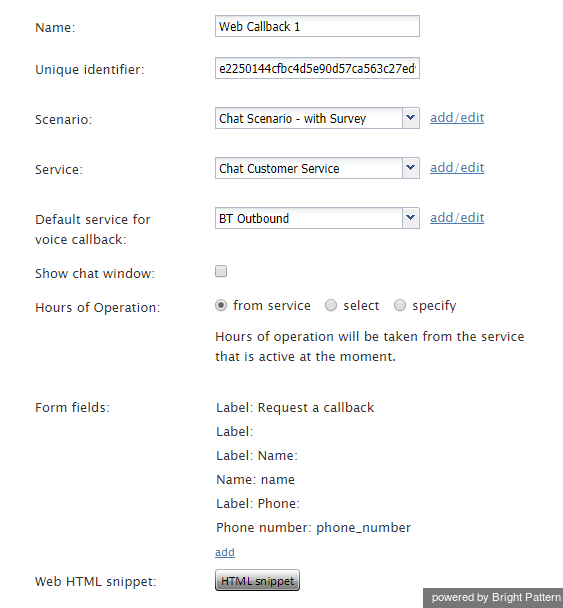Viewport: 563px width, 608px height.
Task: Click the Name input field
Action: [x=317, y=26]
